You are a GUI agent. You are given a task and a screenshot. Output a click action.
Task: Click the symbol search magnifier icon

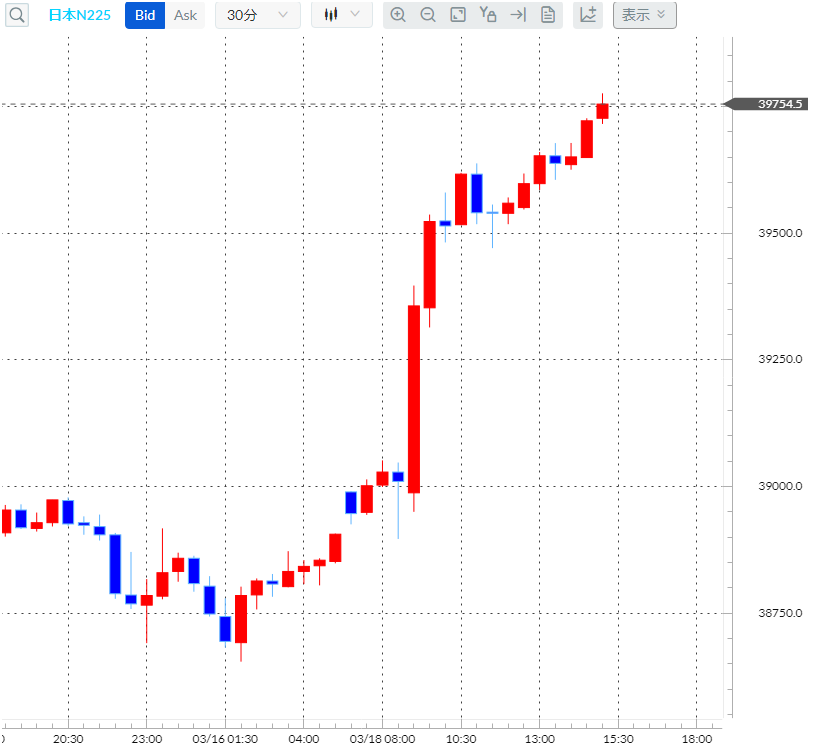tap(16, 15)
